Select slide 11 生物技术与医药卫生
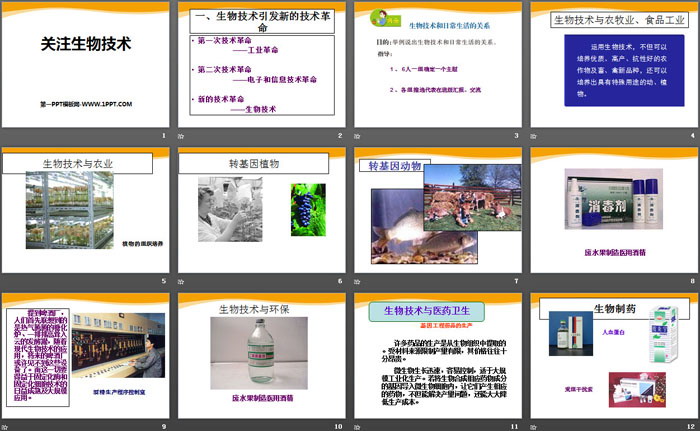700x431 pixels. click(x=438, y=356)
